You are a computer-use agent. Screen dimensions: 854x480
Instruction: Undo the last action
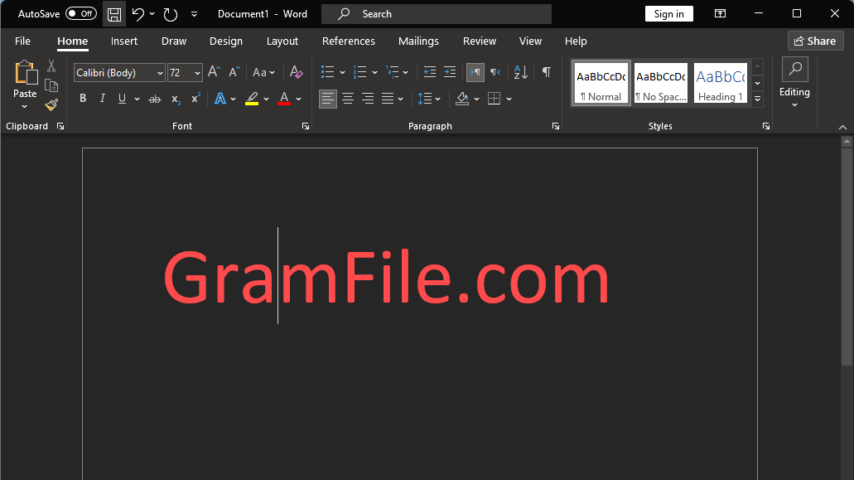[138, 14]
